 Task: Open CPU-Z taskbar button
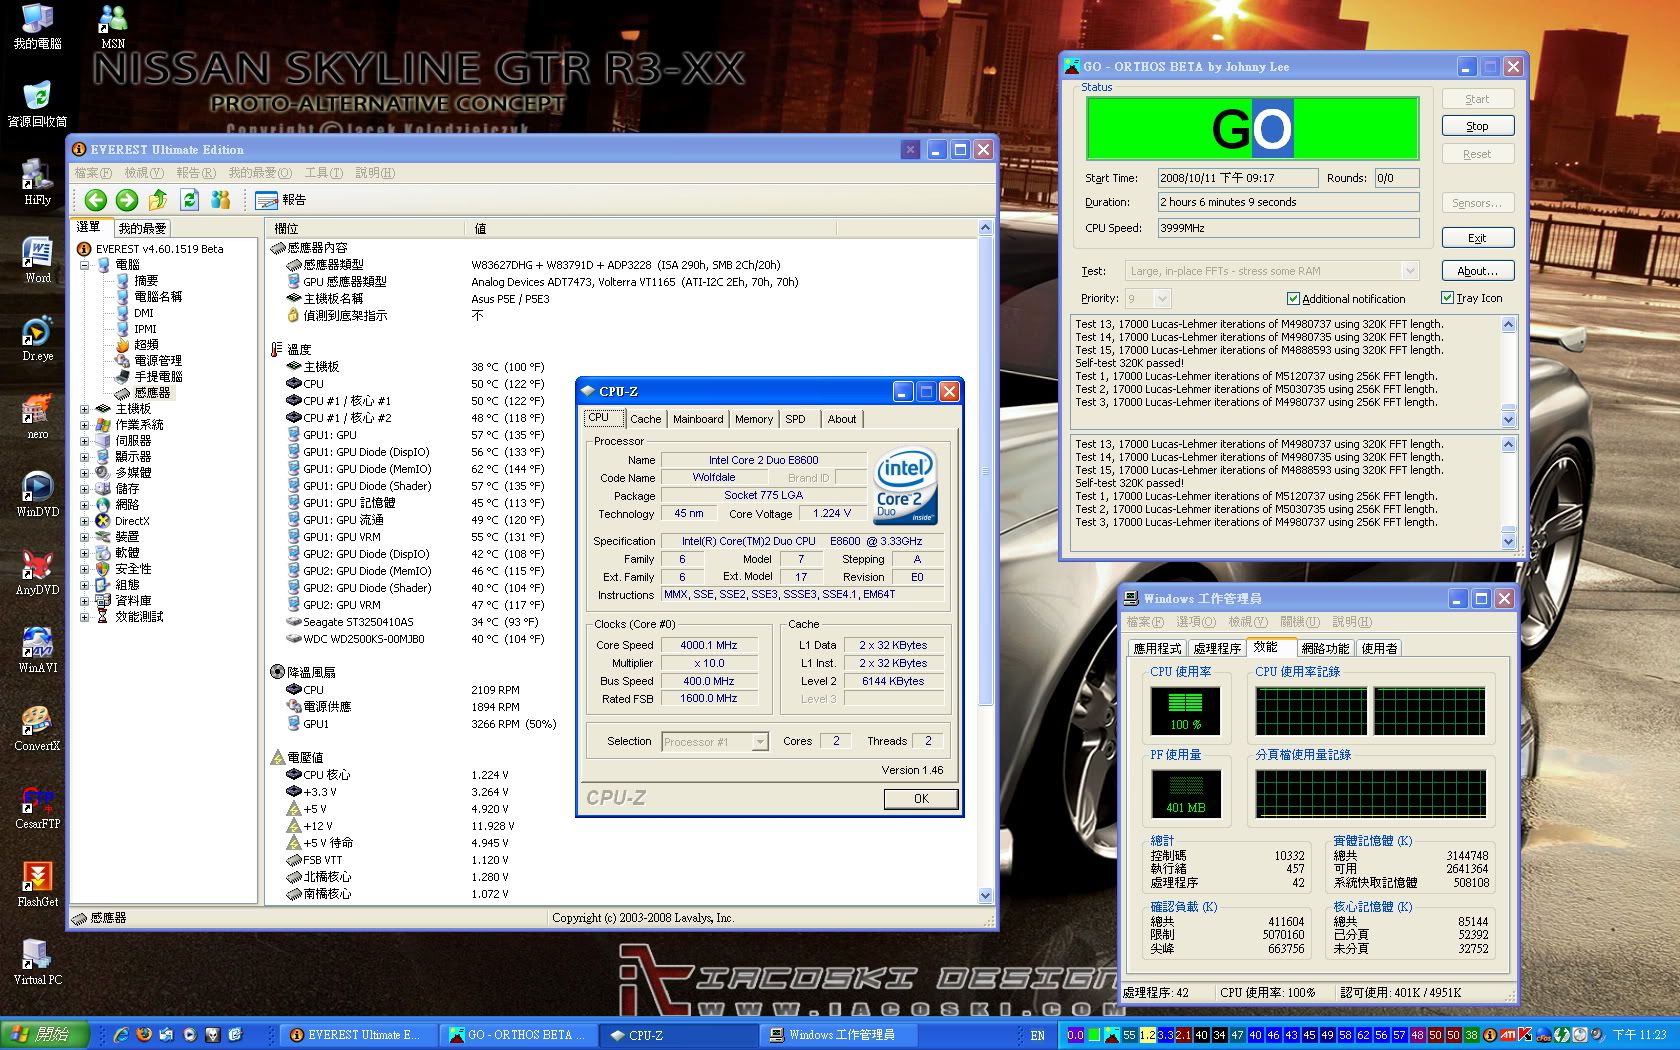click(x=680, y=1035)
